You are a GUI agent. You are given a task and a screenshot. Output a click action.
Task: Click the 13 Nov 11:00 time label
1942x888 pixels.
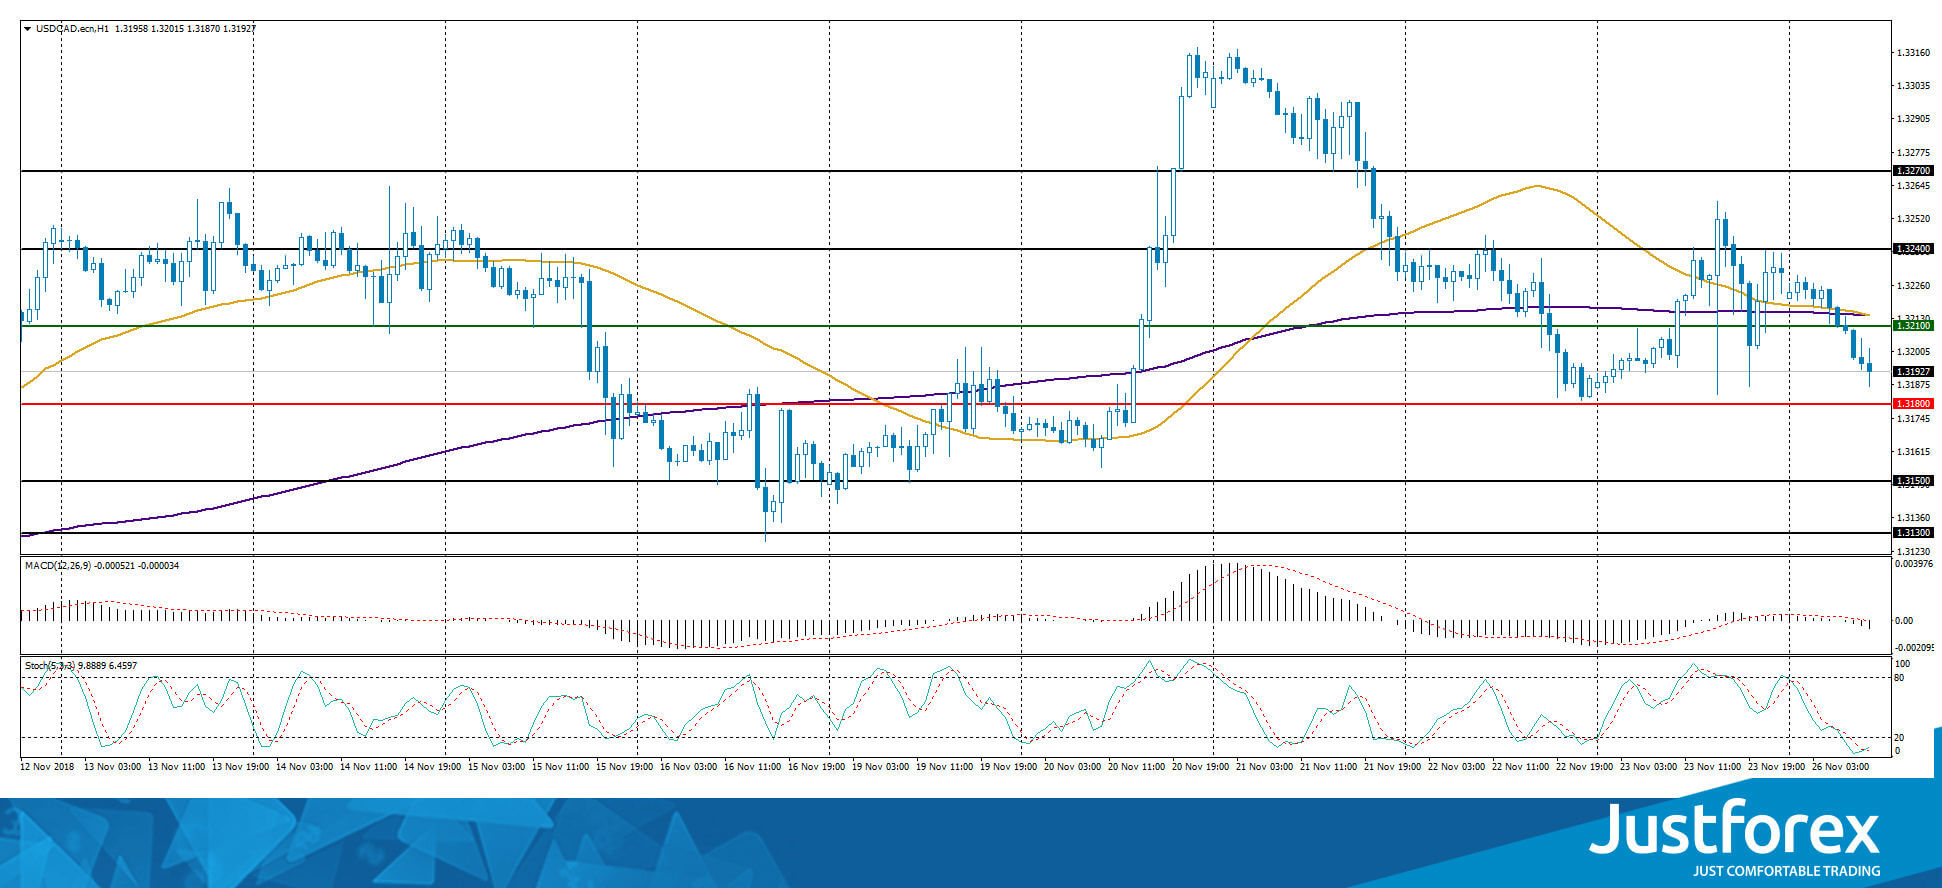176,767
